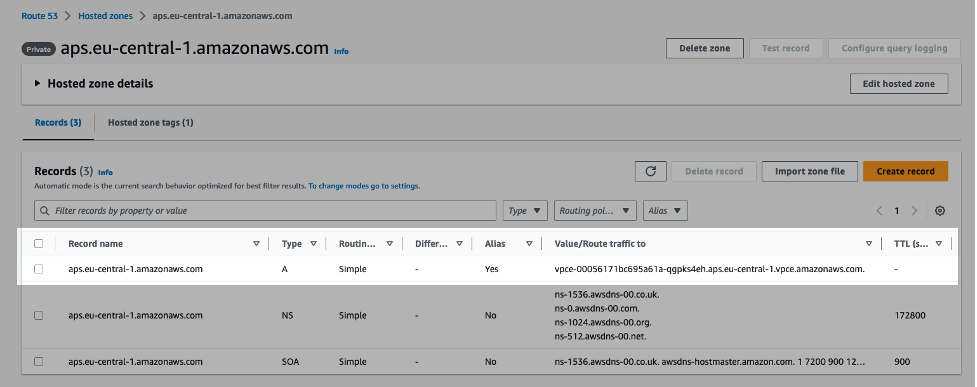Select all records header checkbox
The image size is (977, 387).
coord(39,244)
